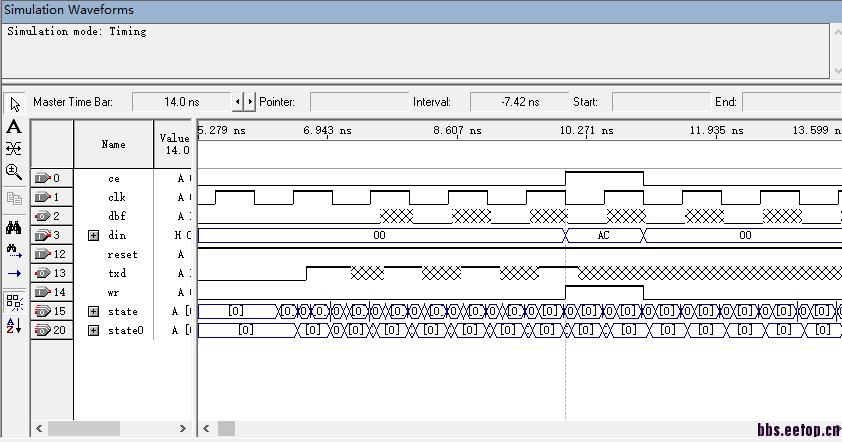Expand the state bus signal
Image resolution: width=842 pixels, height=442 pixels.
[94, 312]
